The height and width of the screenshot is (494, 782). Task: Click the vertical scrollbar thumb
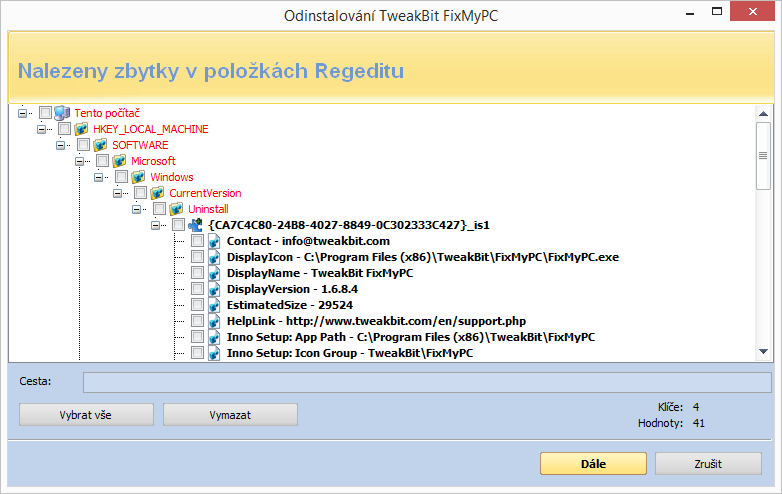[x=763, y=156]
